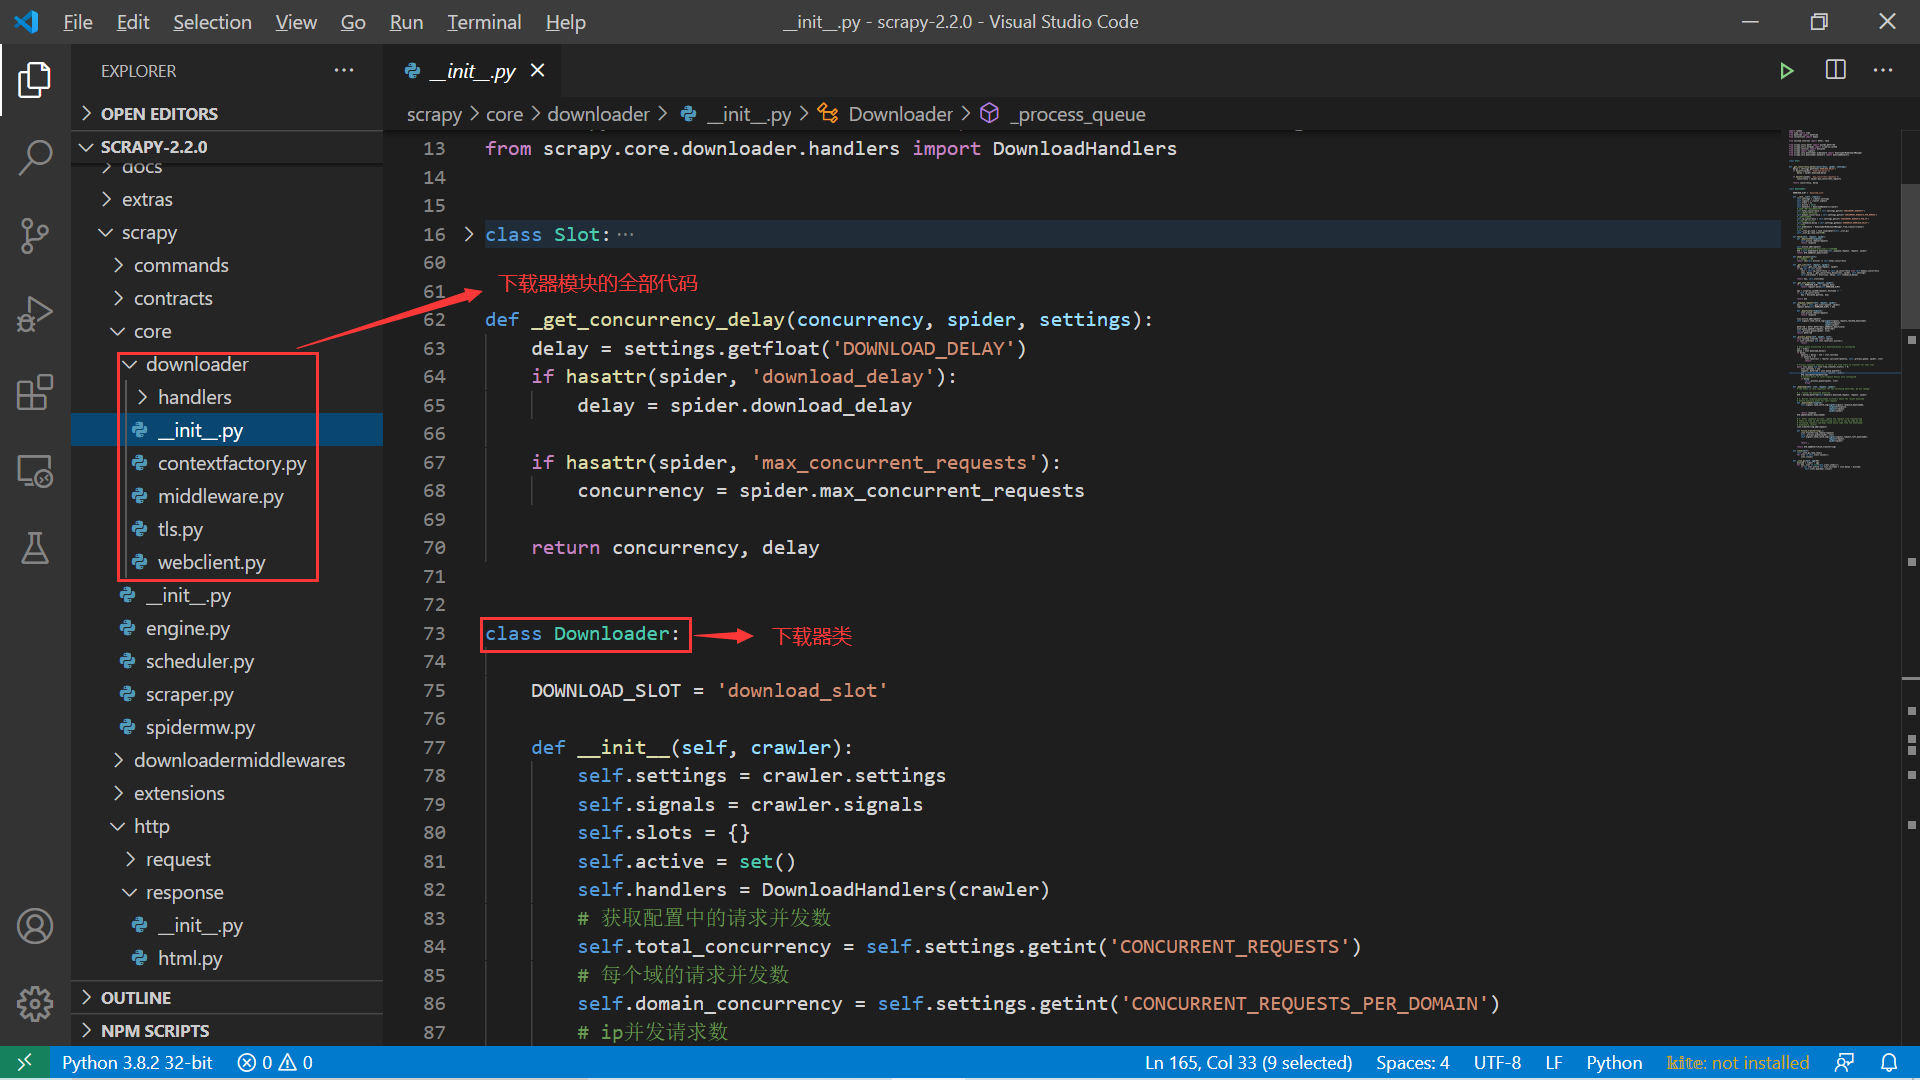1920x1080 pixels.
Task: Open the Go menu
Action: click(353, 22)
